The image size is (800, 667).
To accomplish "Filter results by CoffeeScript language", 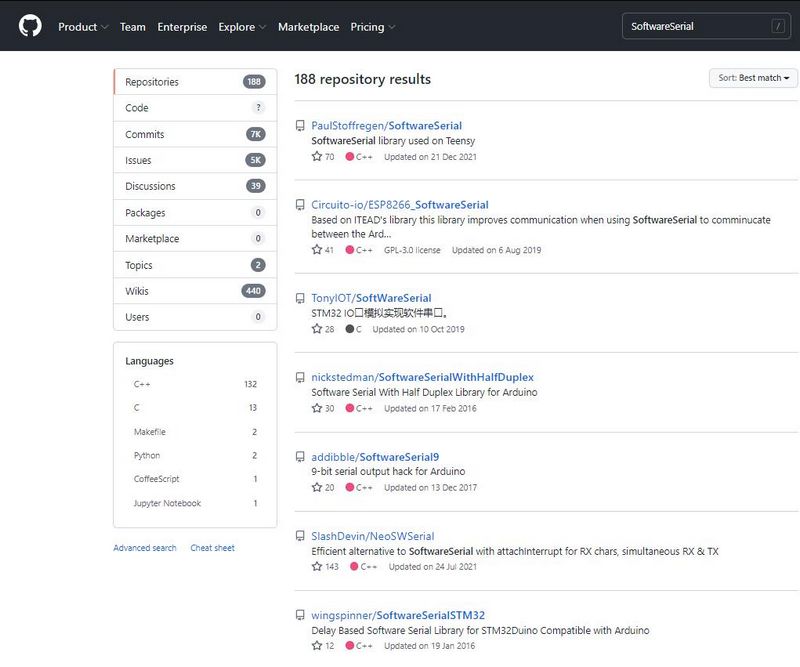I will (195, 479).
